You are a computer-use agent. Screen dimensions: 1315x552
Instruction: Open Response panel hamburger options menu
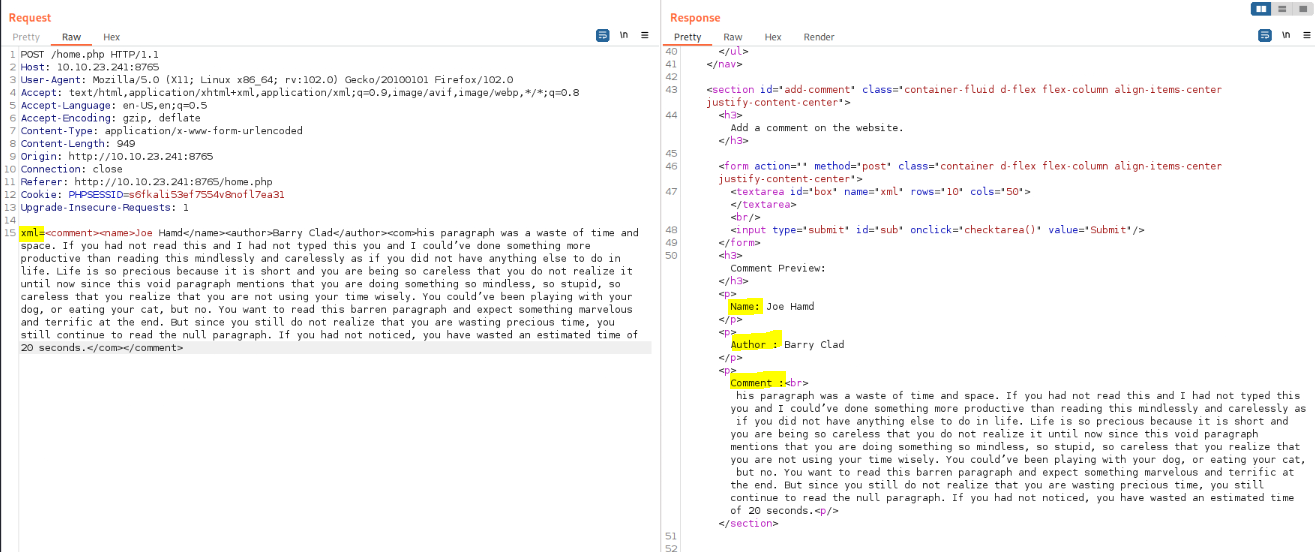pos(1305,35)
